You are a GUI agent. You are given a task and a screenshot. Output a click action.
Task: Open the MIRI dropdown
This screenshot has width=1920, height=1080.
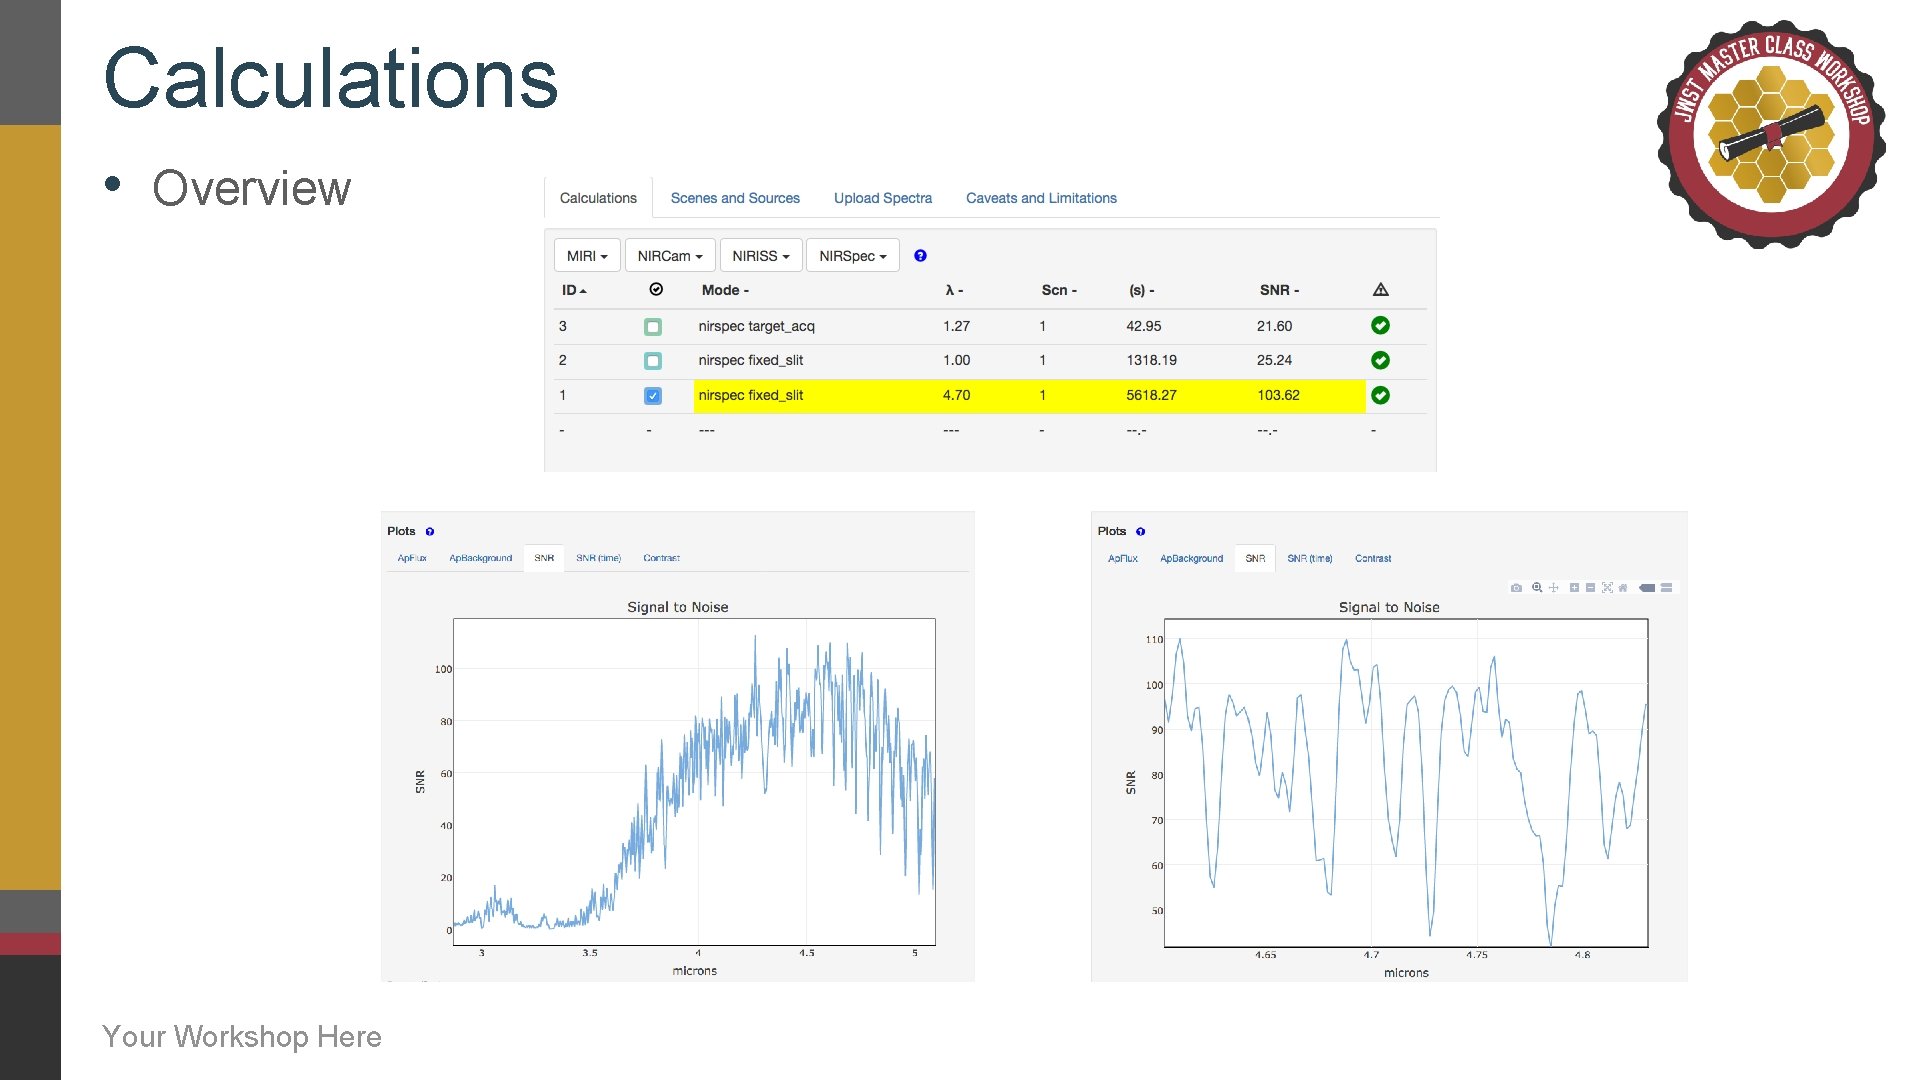click(587, 256)
